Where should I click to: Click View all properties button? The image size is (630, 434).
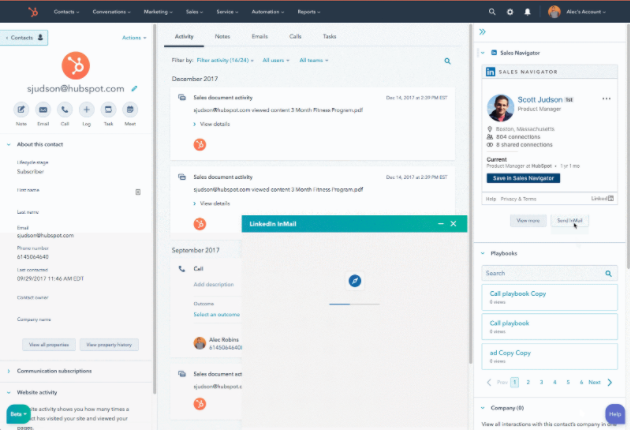click(x=49, y=345)
